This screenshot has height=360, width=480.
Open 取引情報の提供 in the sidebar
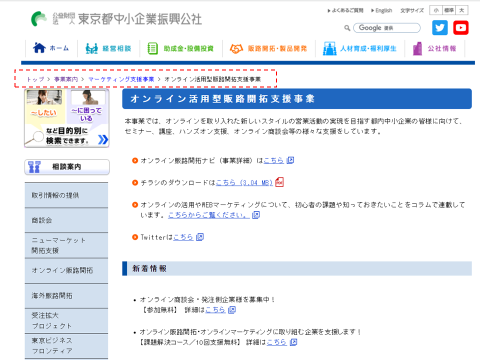(x=66, y=195)
